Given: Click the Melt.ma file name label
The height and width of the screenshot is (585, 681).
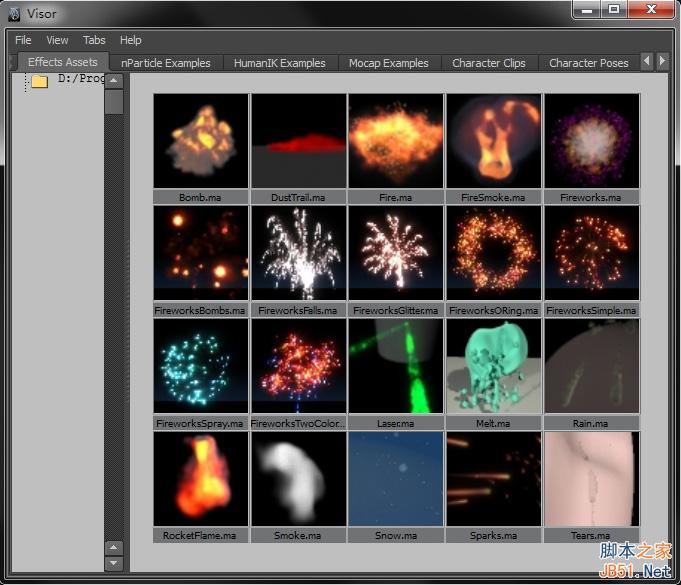Looking at the screenshot, I should pyautogui.click(x=493, y=423).
